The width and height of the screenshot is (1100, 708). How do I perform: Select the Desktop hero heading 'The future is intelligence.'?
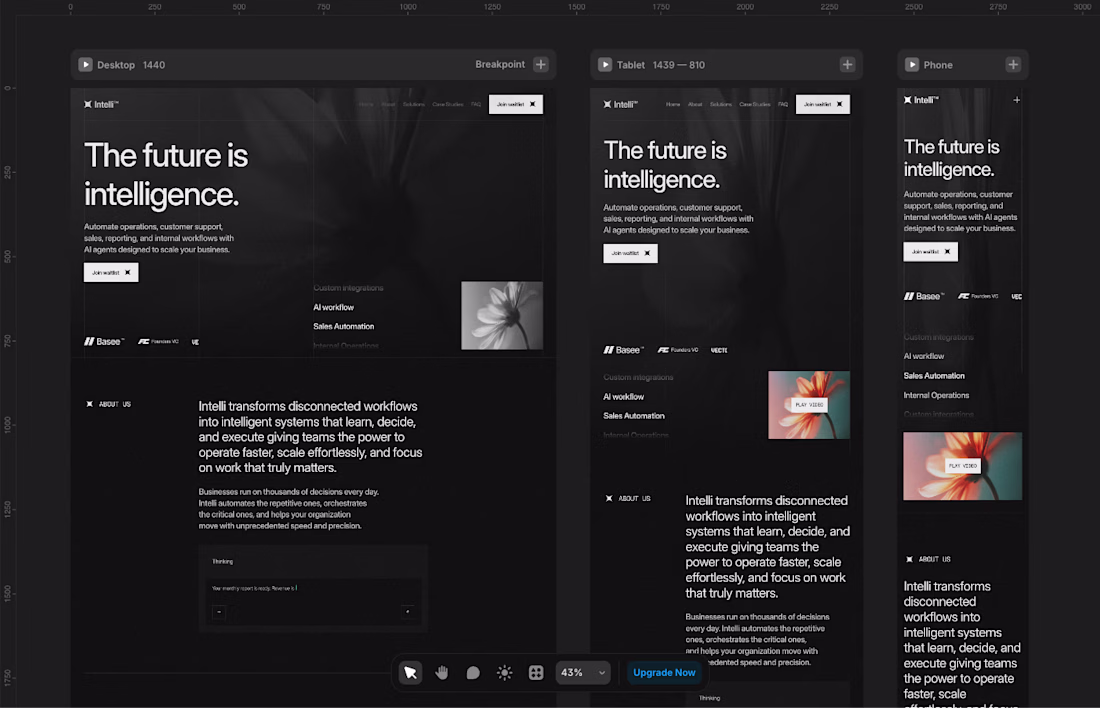[x=166, y=175]
